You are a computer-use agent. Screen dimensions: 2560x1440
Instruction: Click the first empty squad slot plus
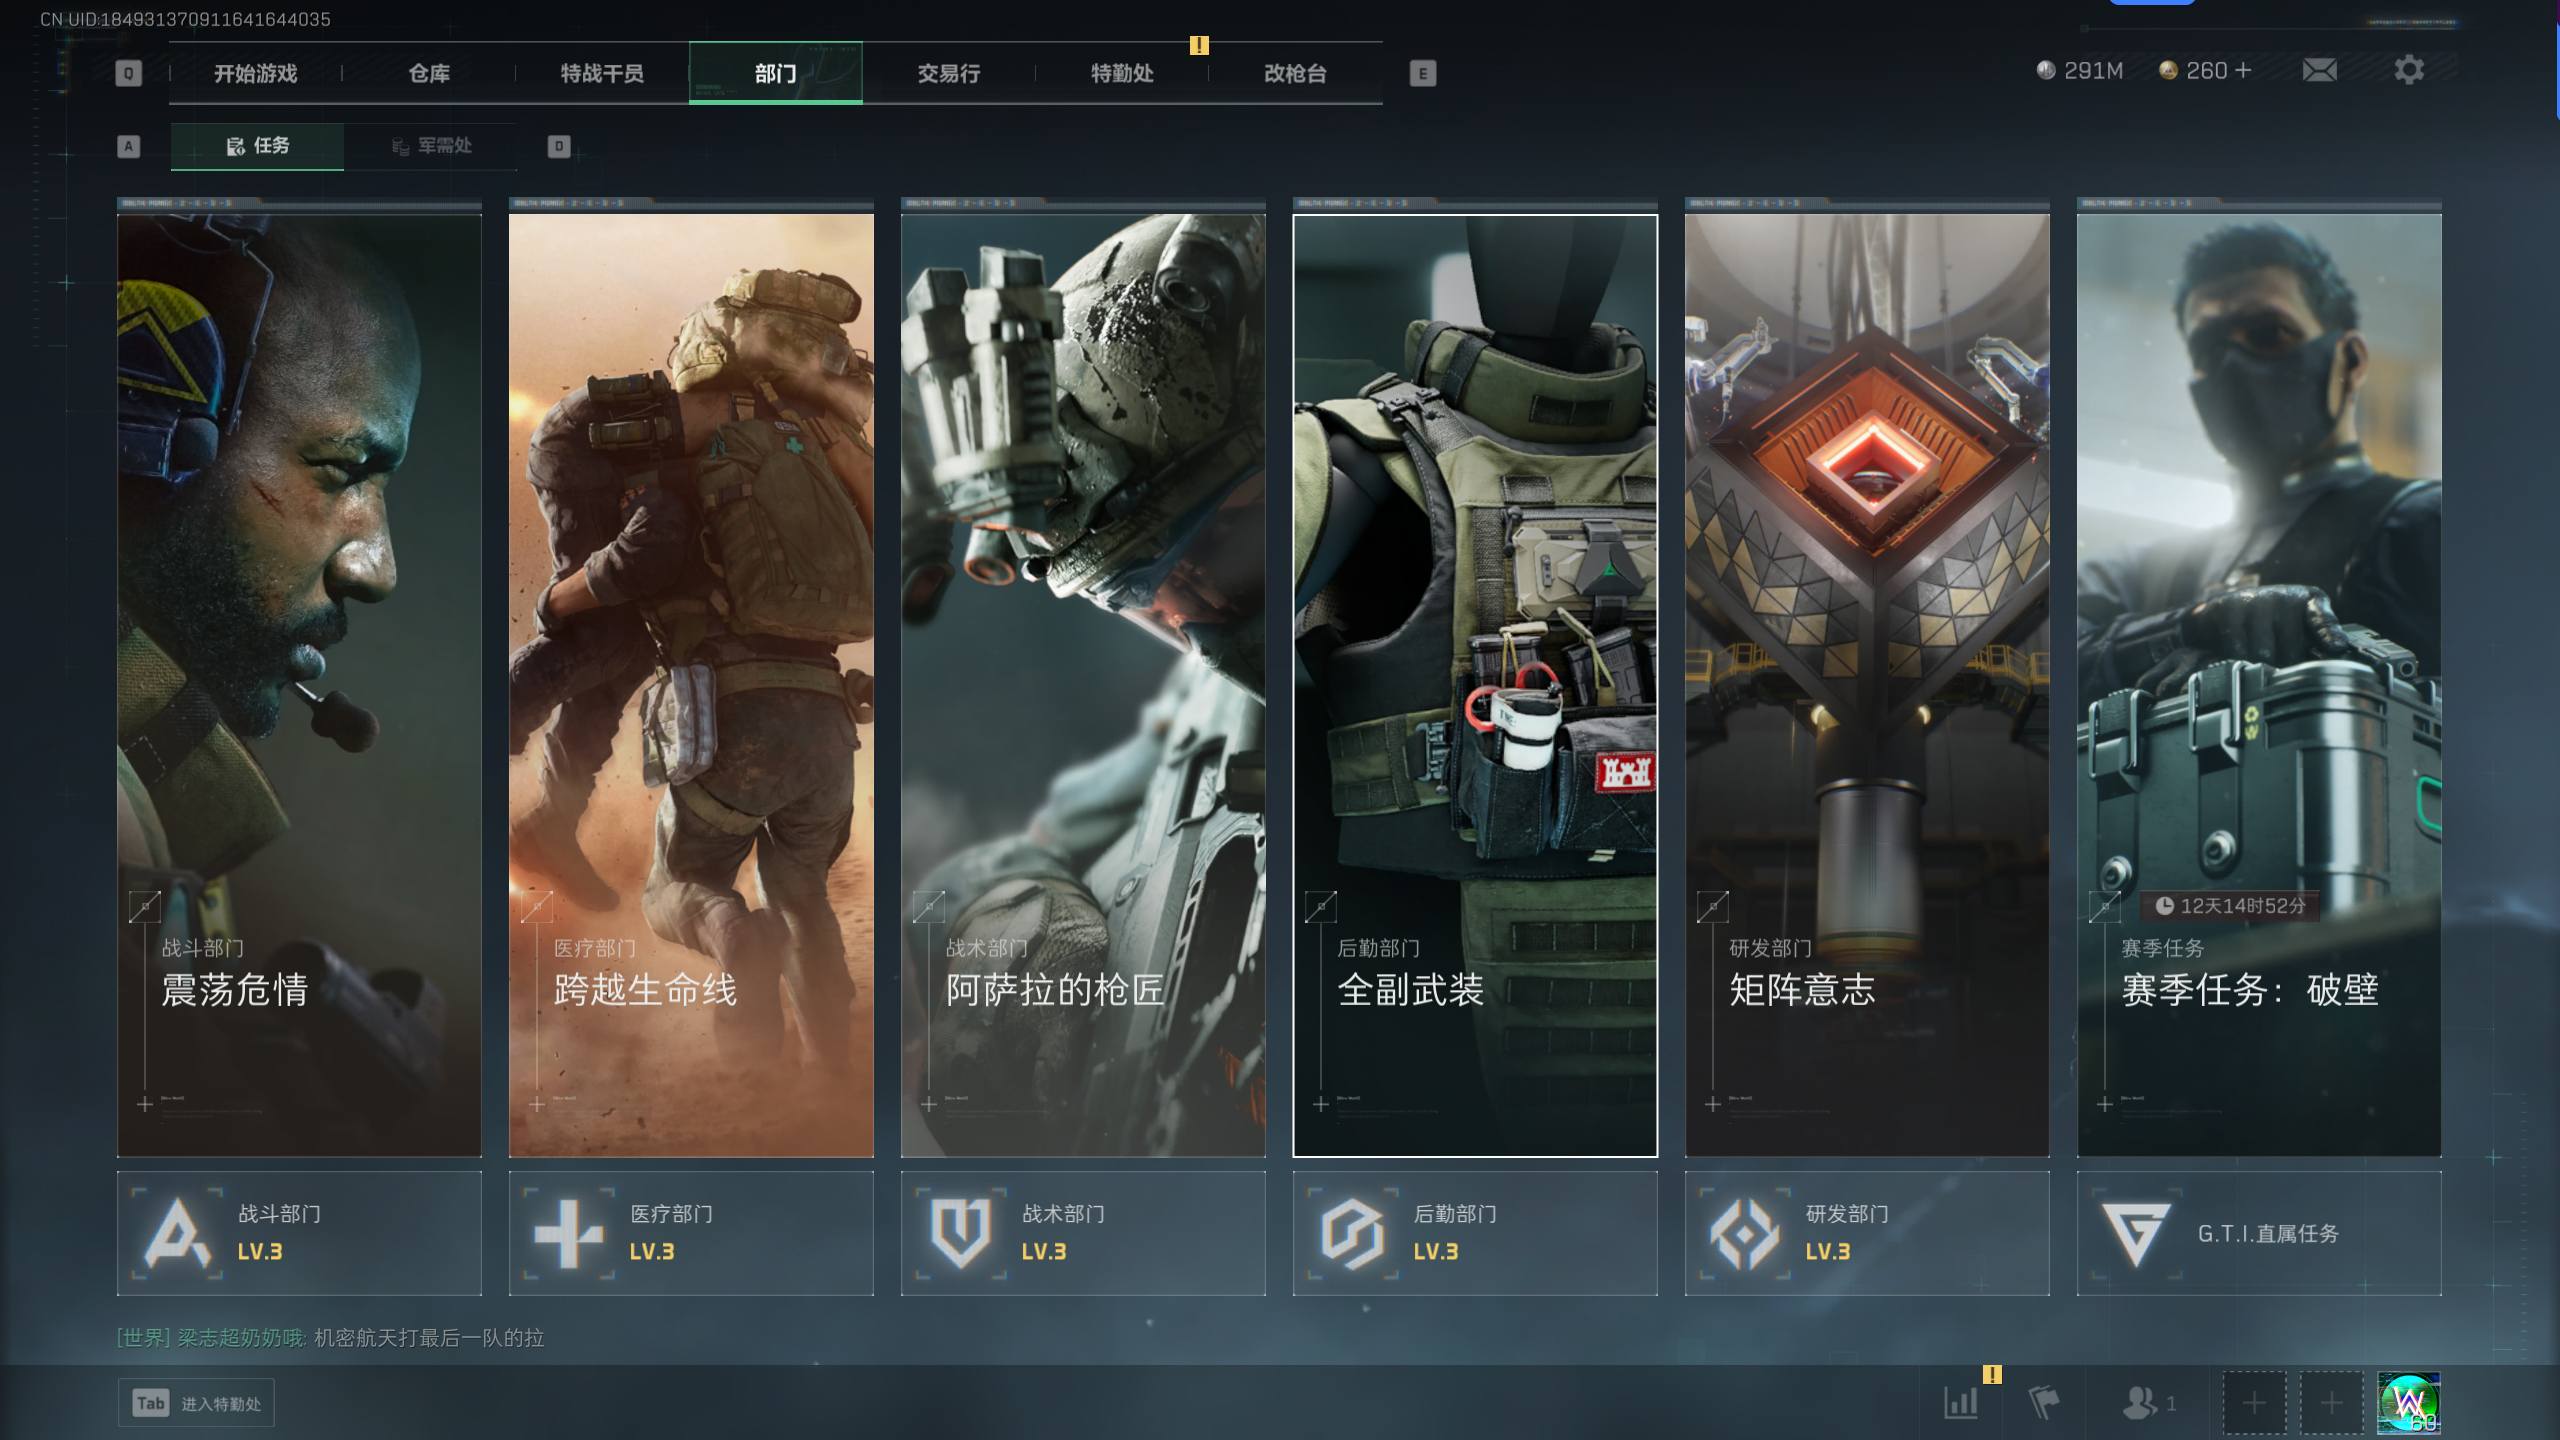point(2254,1403)
